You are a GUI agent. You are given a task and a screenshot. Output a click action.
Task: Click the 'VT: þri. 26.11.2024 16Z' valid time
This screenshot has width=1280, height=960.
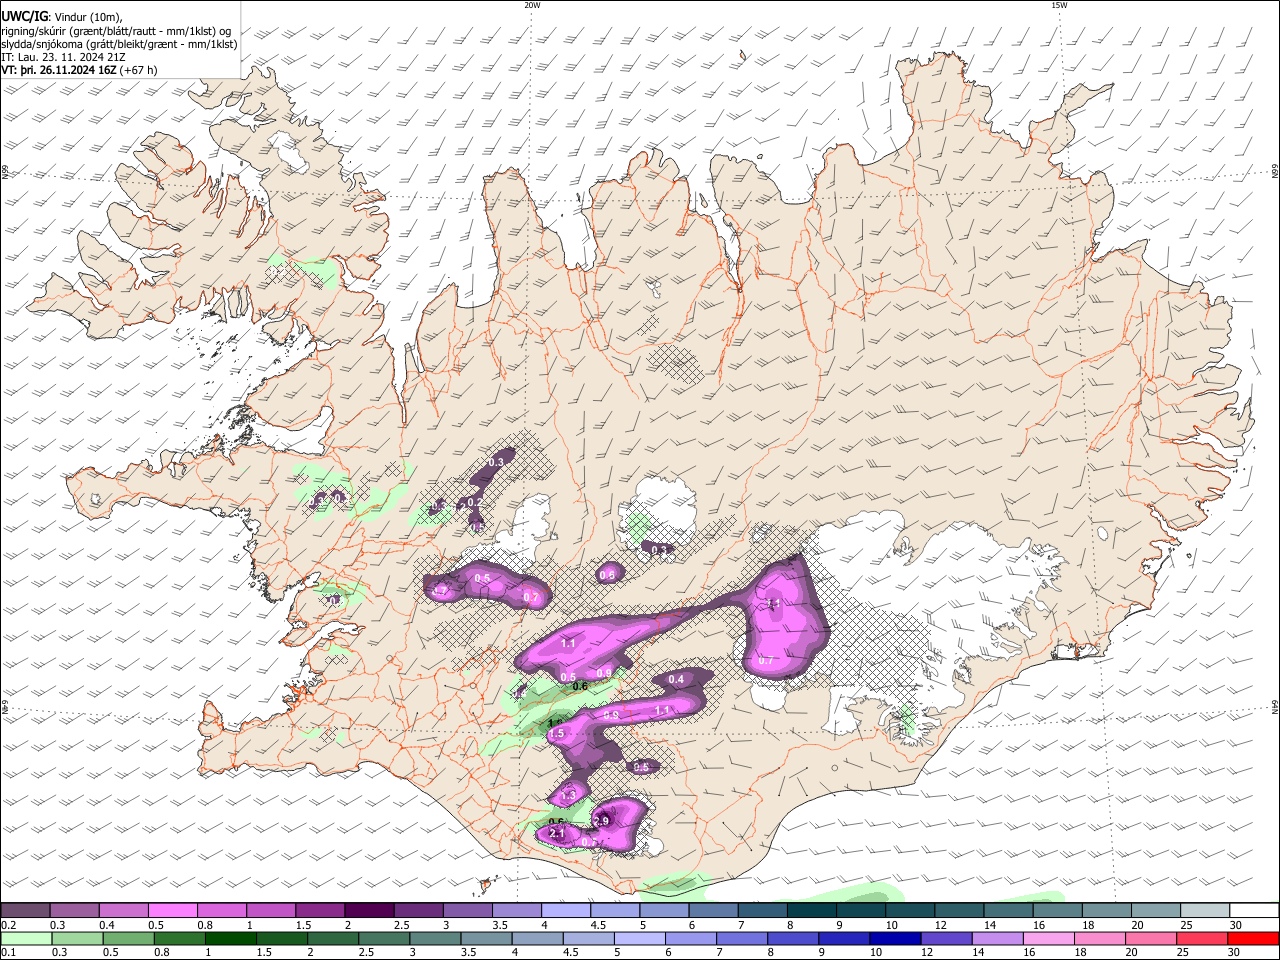pyautogui.click(x=59, y=70)
